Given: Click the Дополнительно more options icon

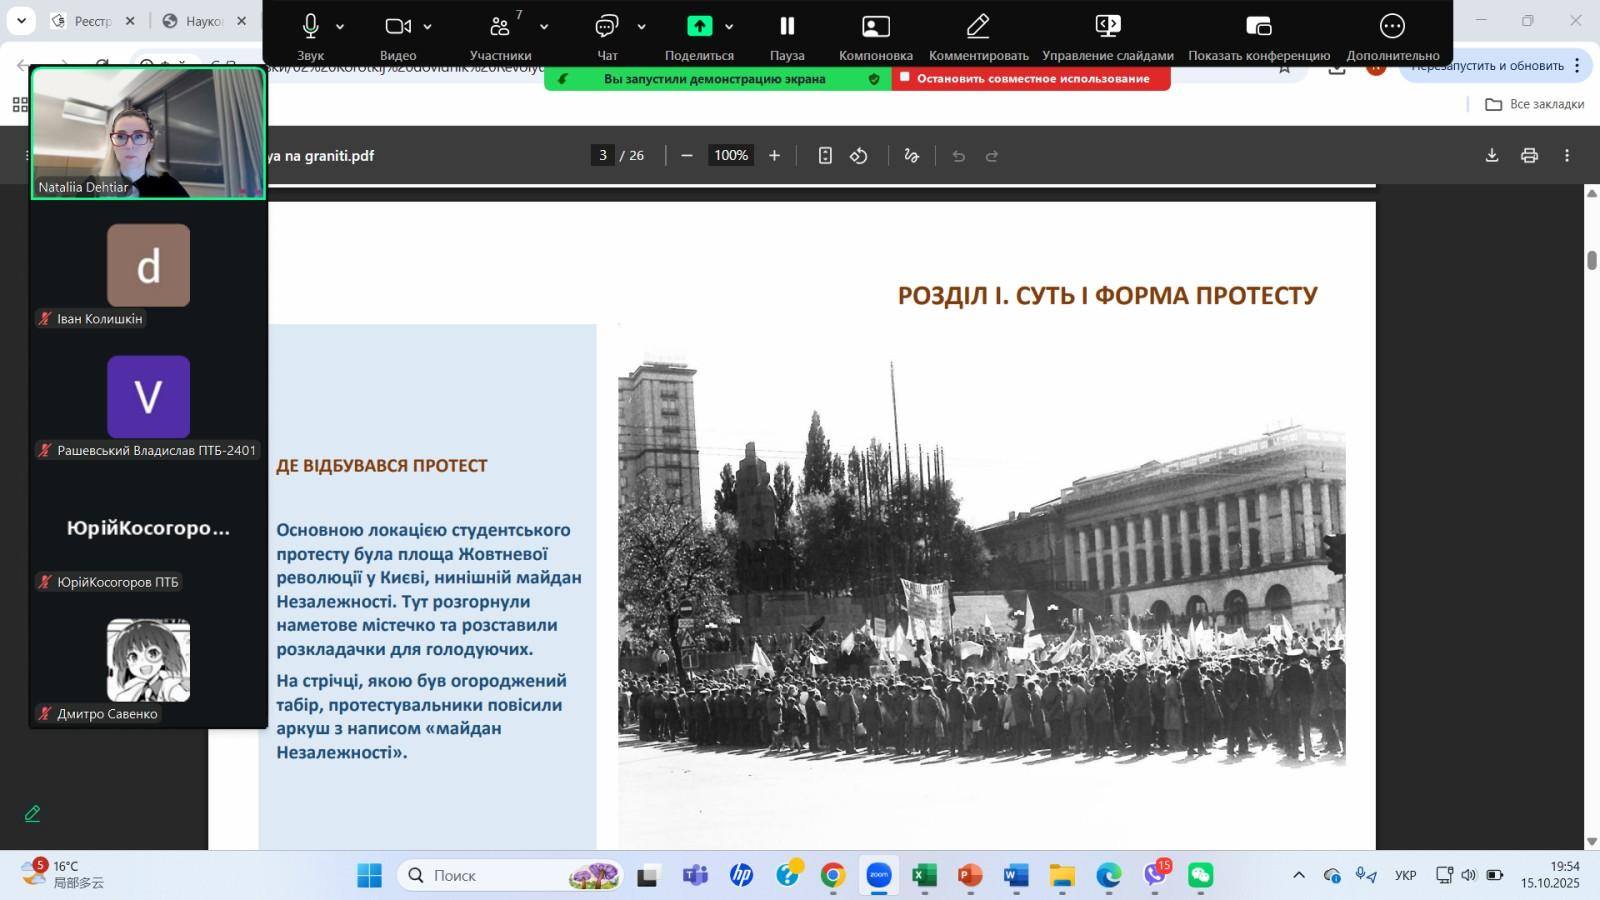Looking at the screenshot, I should click(1392, 27).
